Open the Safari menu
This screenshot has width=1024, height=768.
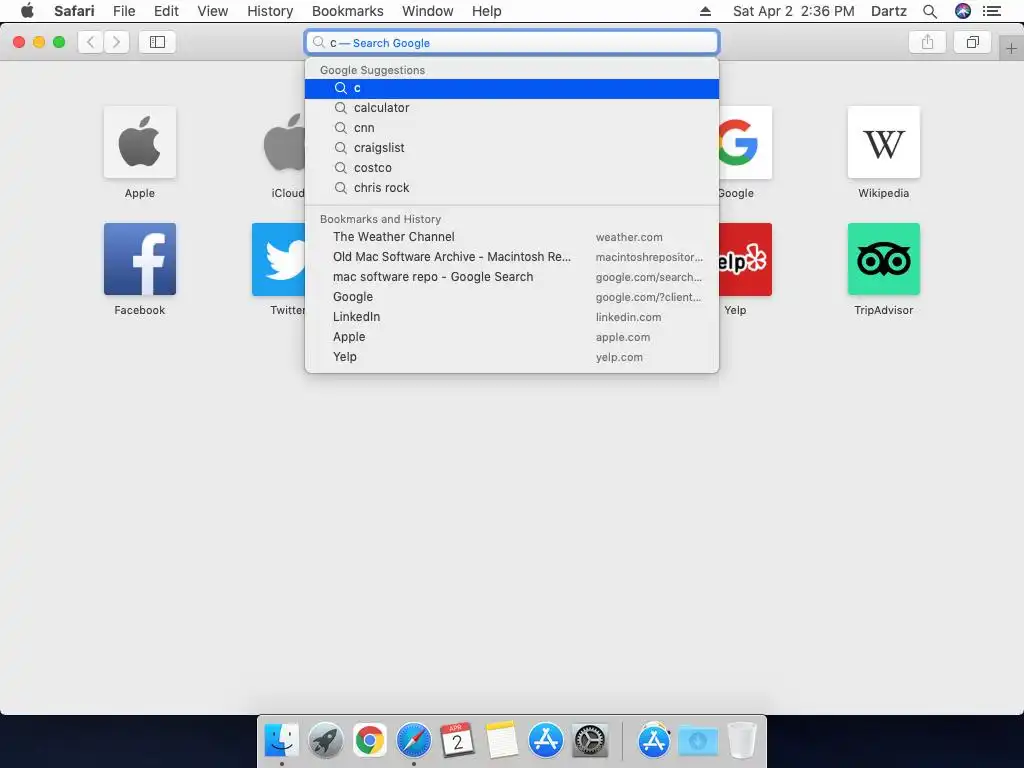74,11
